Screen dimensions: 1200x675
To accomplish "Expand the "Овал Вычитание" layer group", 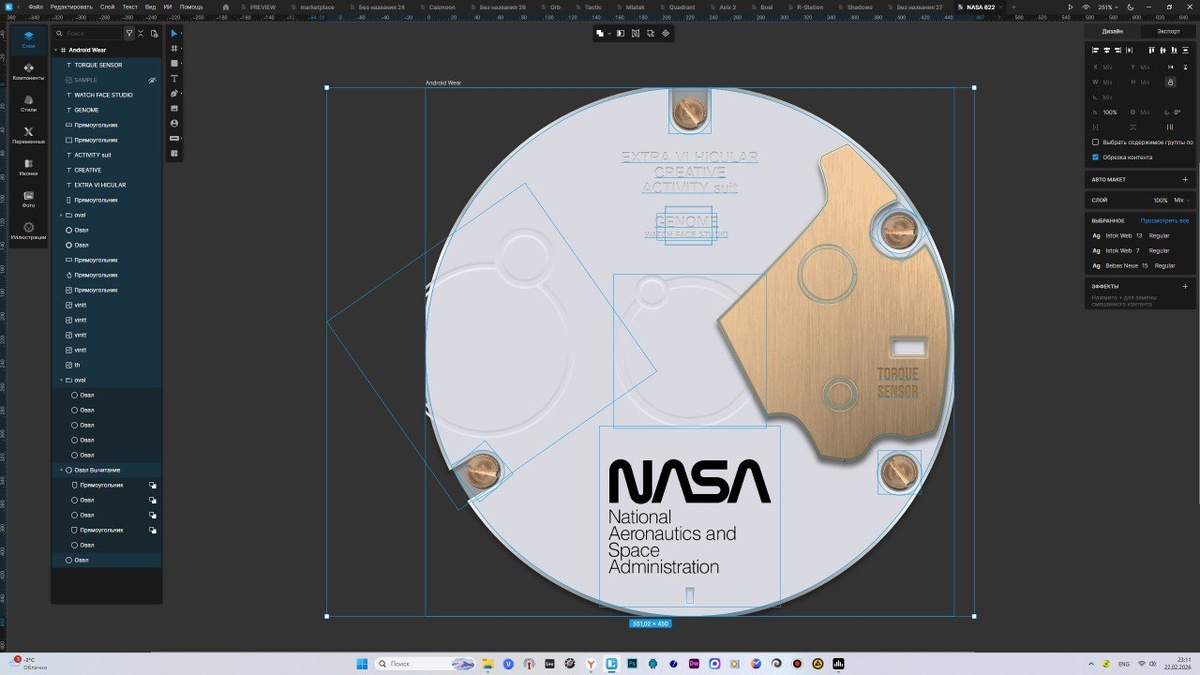I will click(61, 470).
